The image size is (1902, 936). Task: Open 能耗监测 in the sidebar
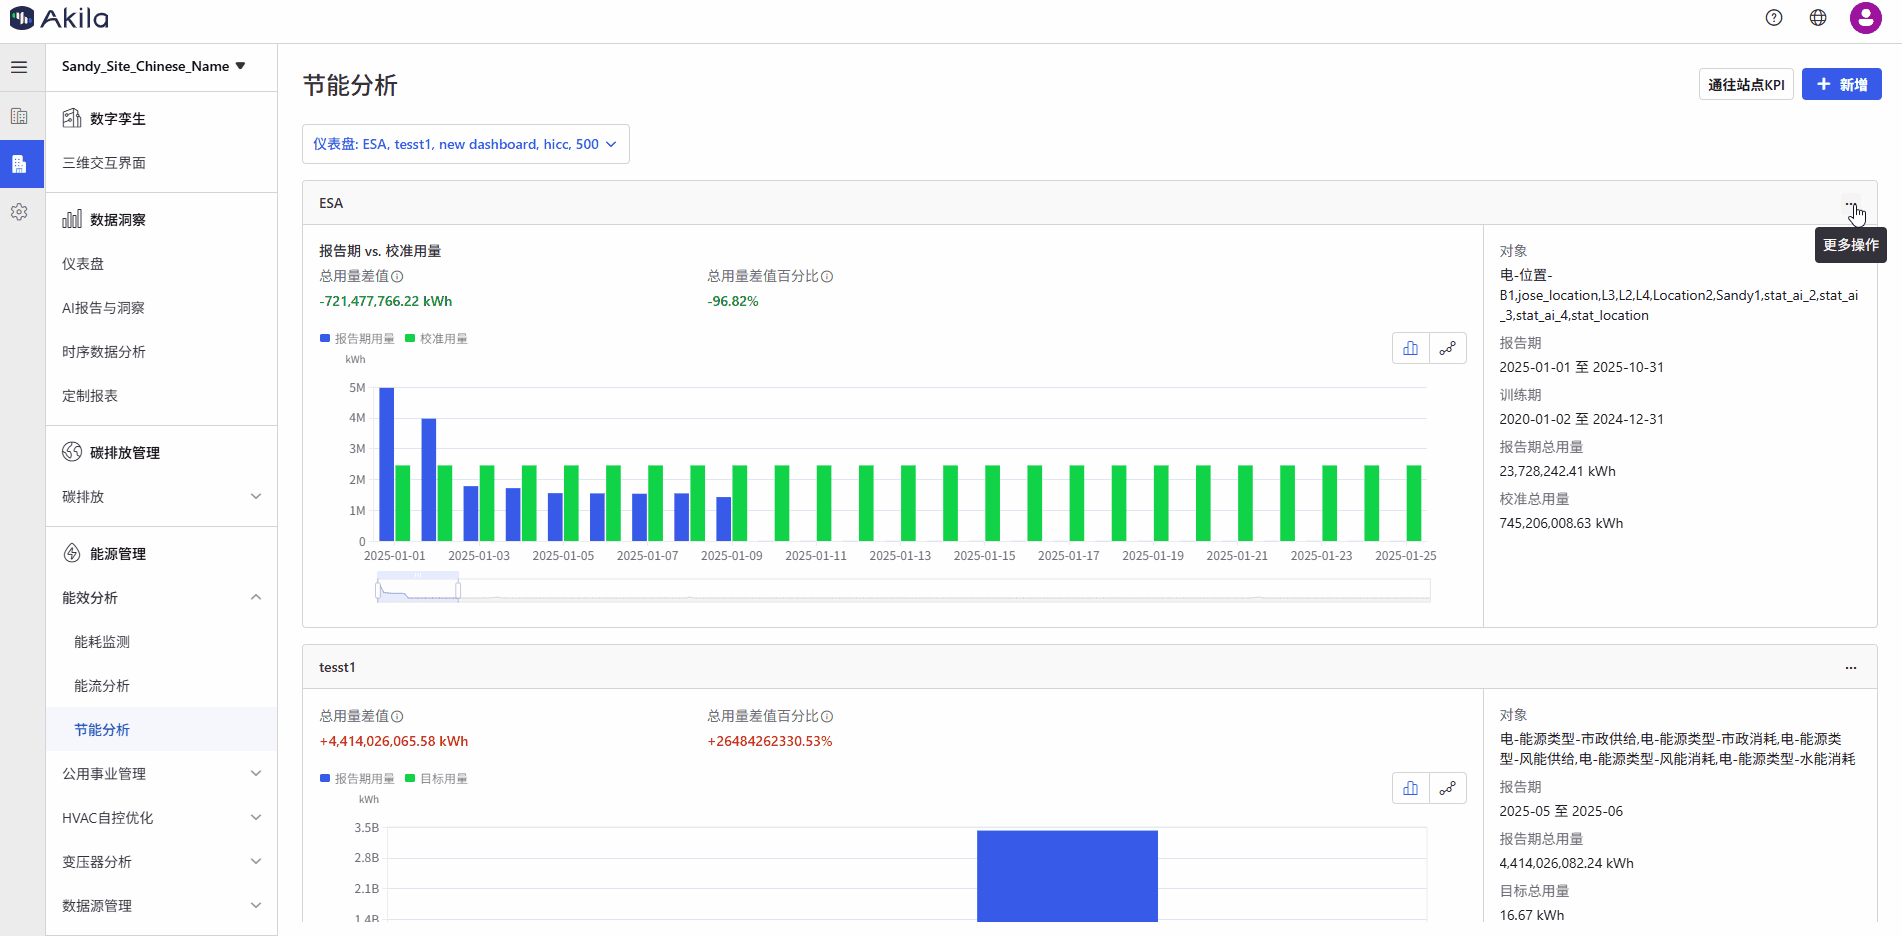pos(102,642)
